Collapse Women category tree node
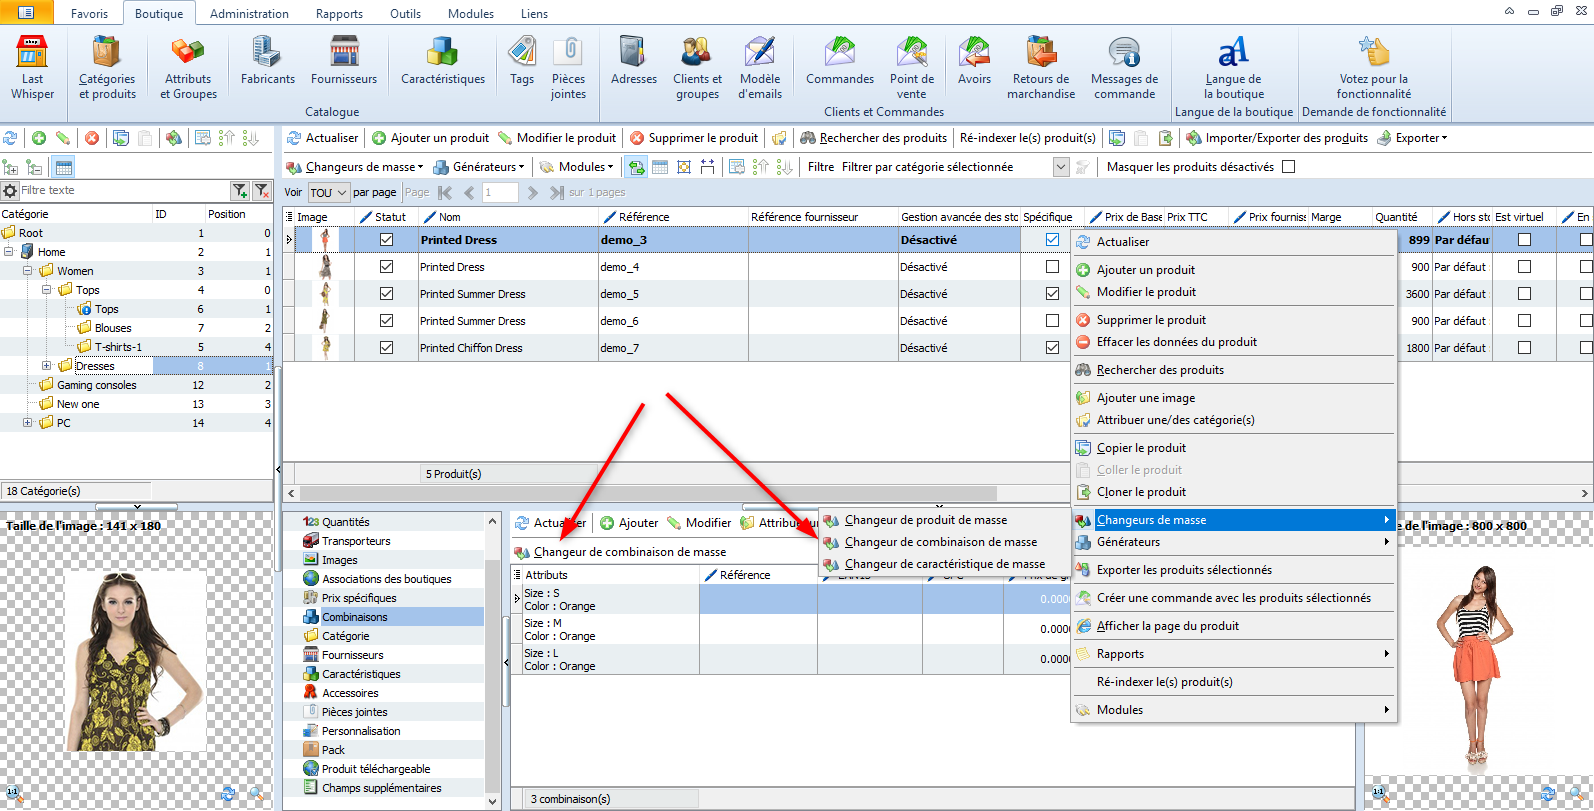1594x811 pixels. (27, 271)
